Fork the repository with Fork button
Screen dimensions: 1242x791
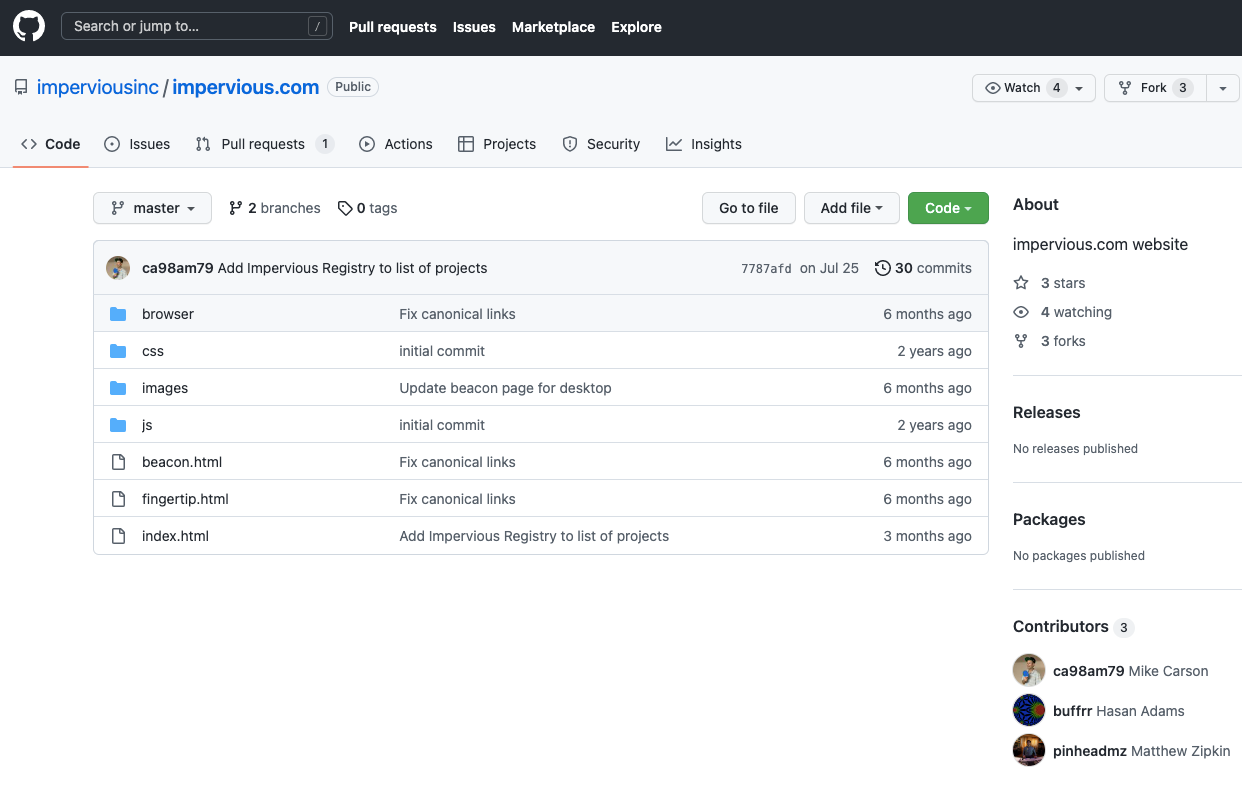click(x=1155, y=88)
